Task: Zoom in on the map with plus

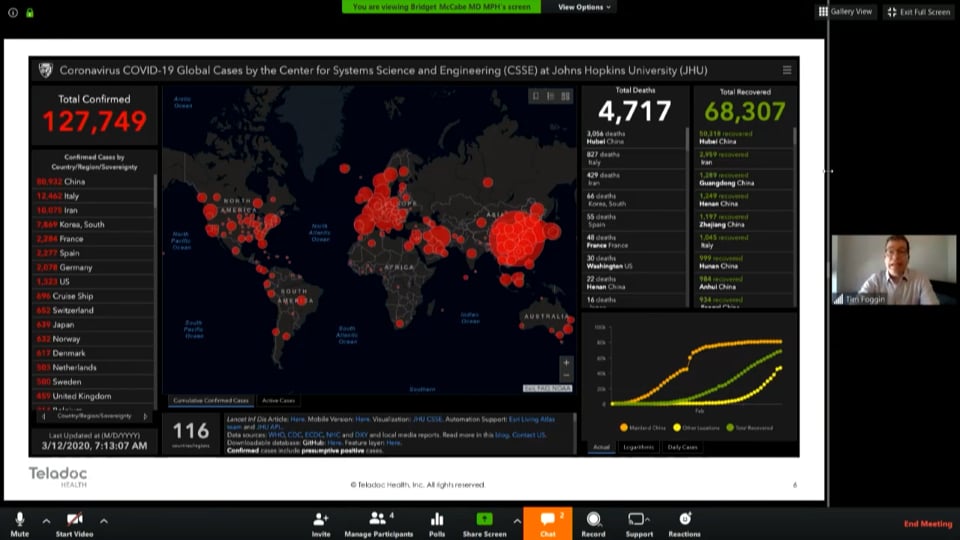Action: tap(566, 362)
